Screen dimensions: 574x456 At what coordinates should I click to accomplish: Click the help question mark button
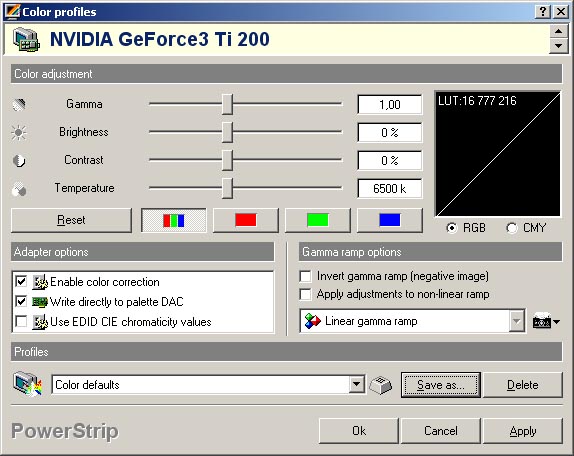[543, 12]
